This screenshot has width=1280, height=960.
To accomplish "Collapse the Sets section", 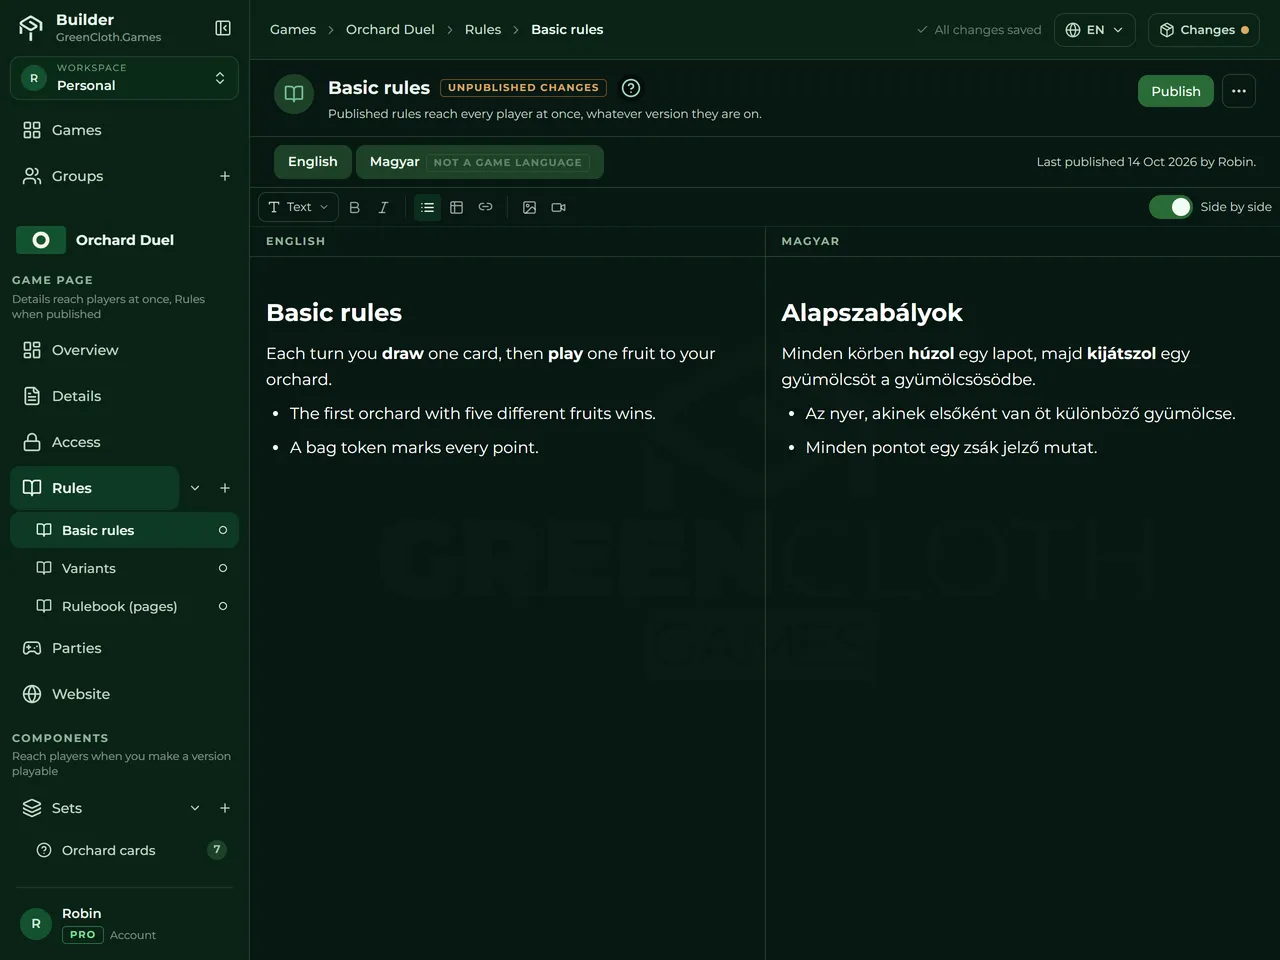I will coord(195,808).
